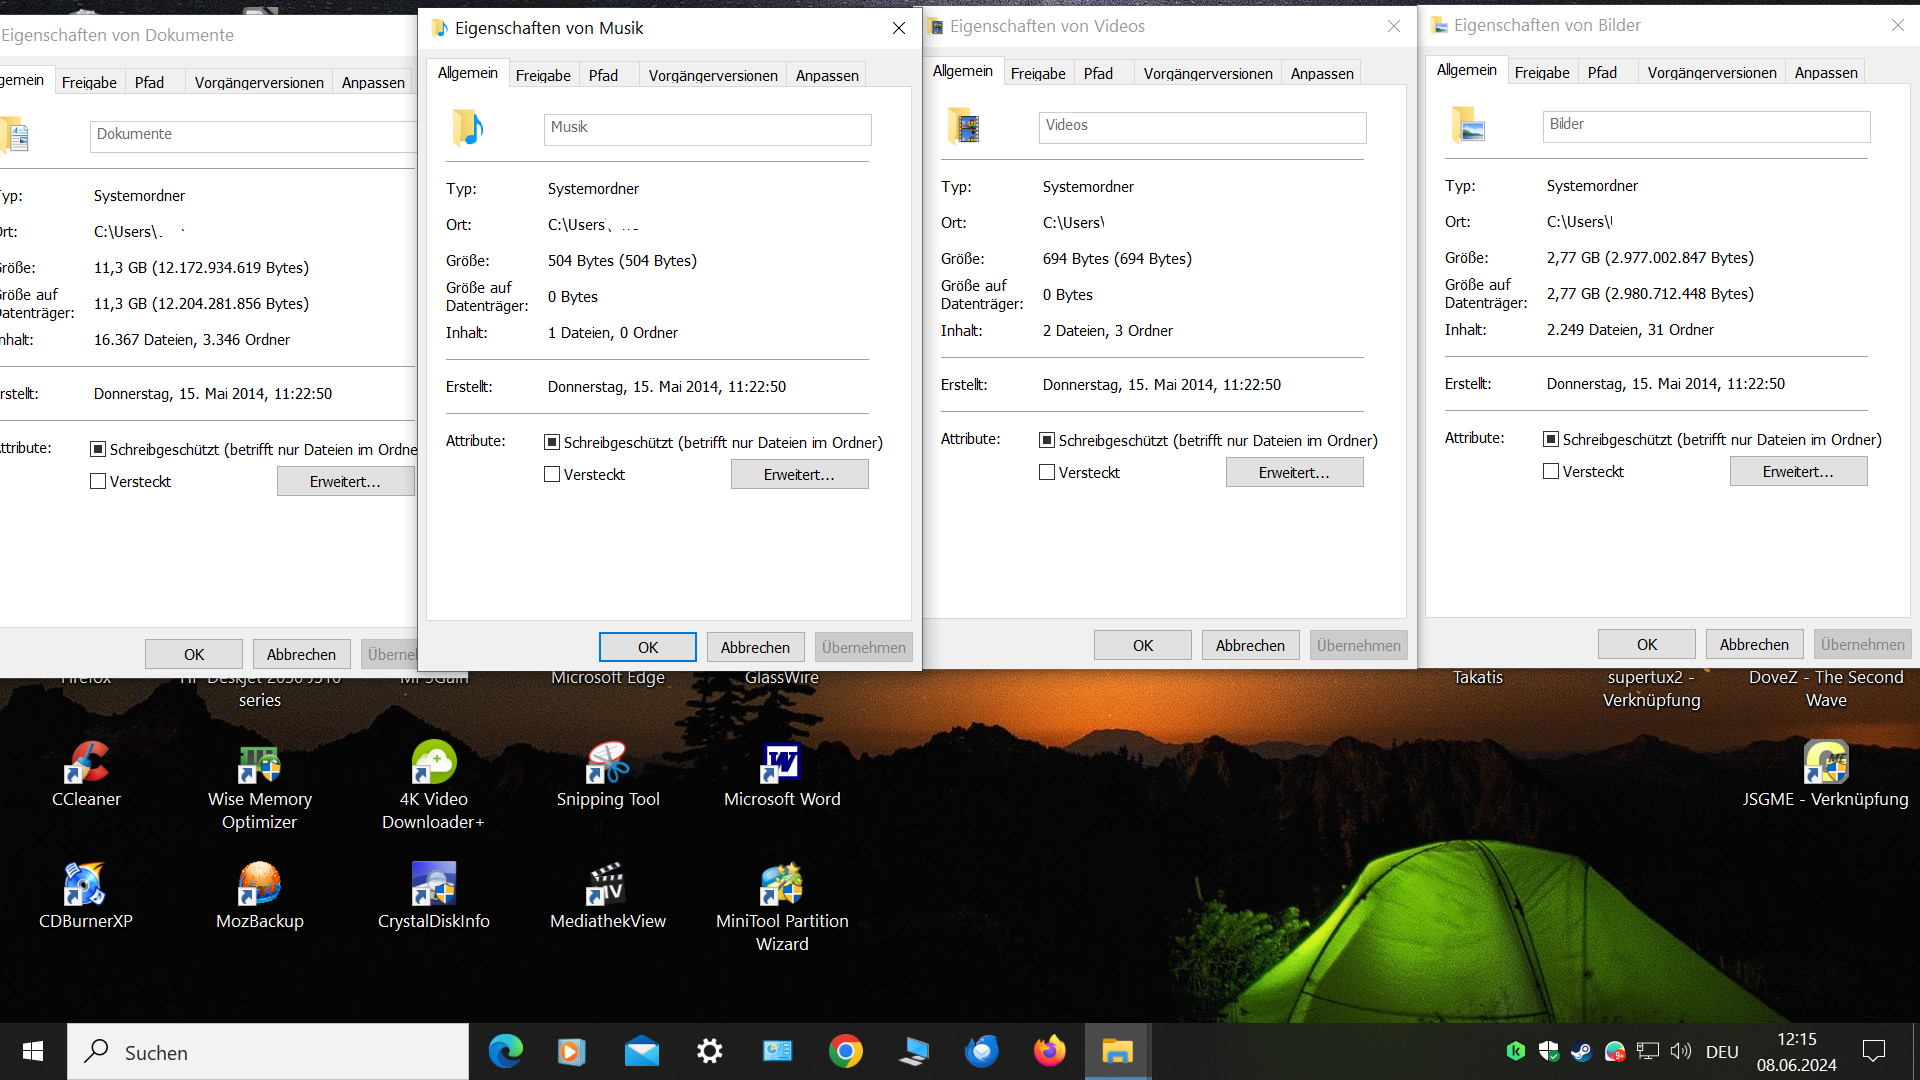The width and height of the screenshot is (1920, 1080).
Task: Open Firefox from the taskbar
Action: point(1049,1051)
